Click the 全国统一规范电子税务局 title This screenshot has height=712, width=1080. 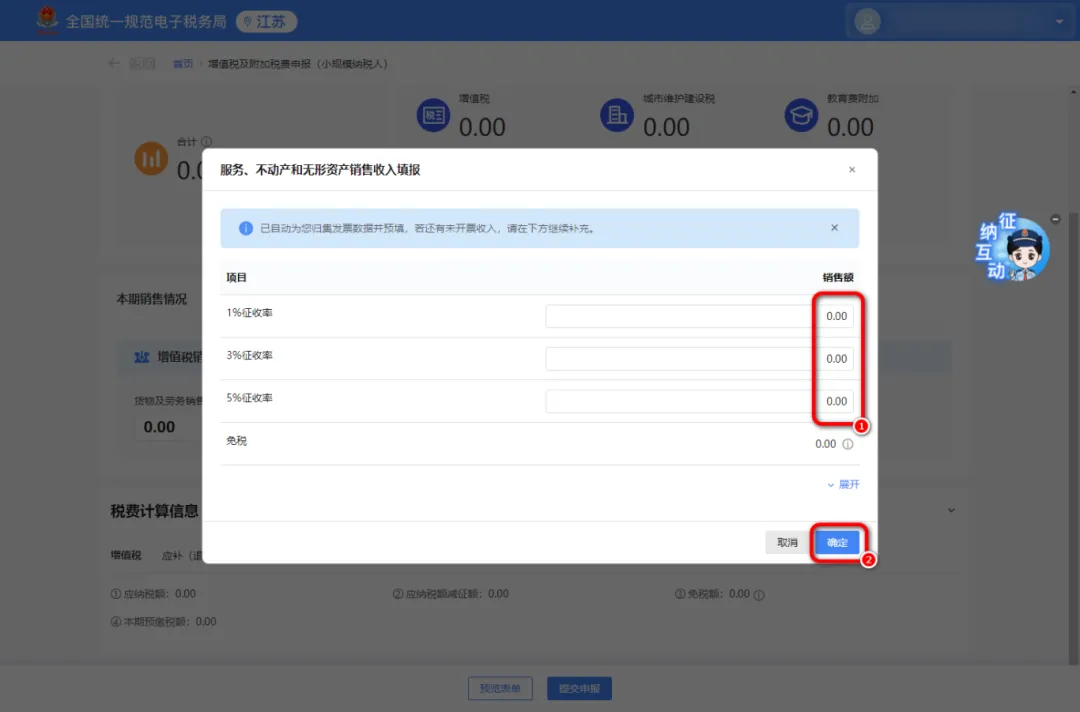146,22
